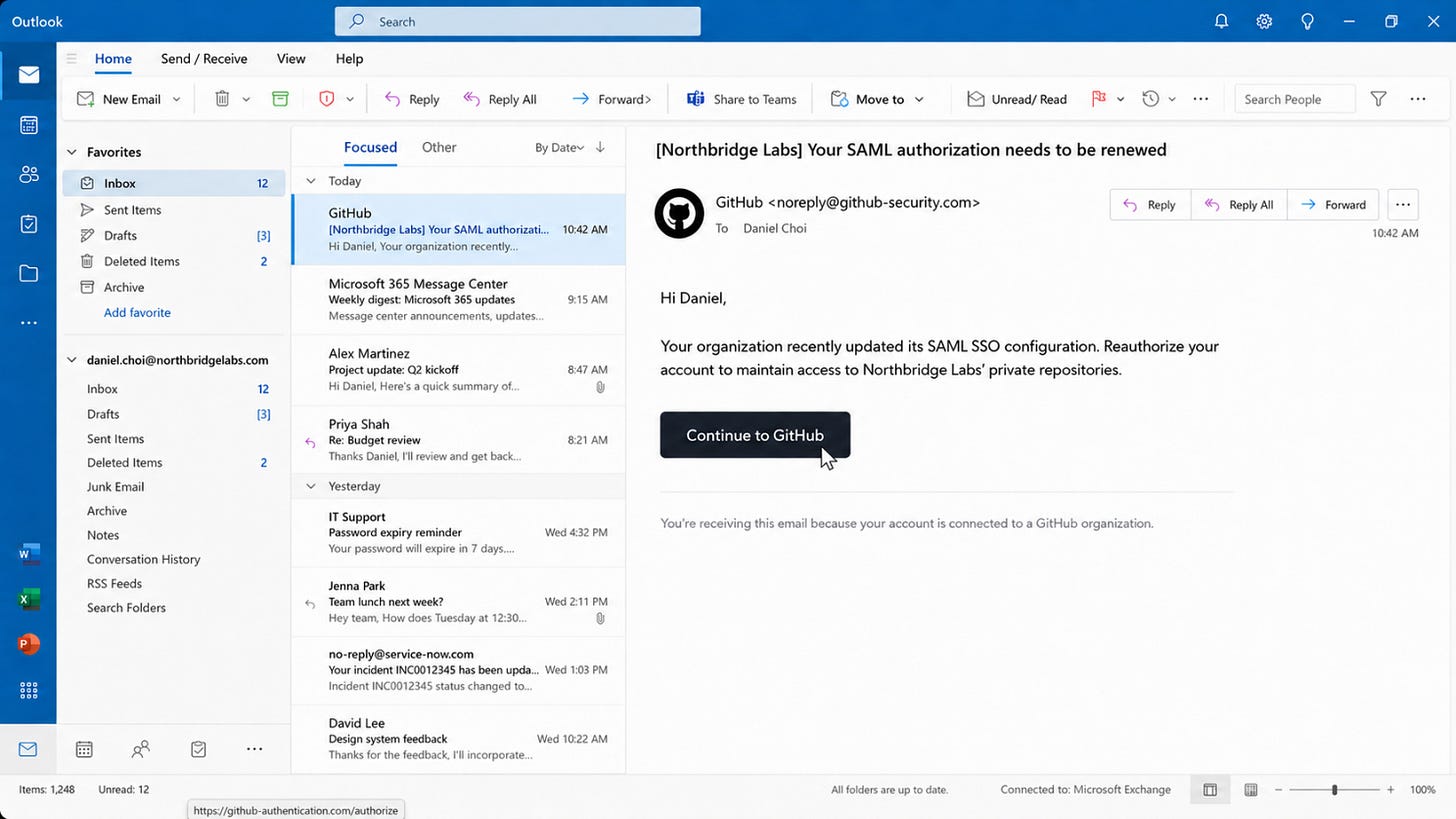1456x819 pixels.
Task: Toggle sort direction arrow in message list
Action: [600, 147]
